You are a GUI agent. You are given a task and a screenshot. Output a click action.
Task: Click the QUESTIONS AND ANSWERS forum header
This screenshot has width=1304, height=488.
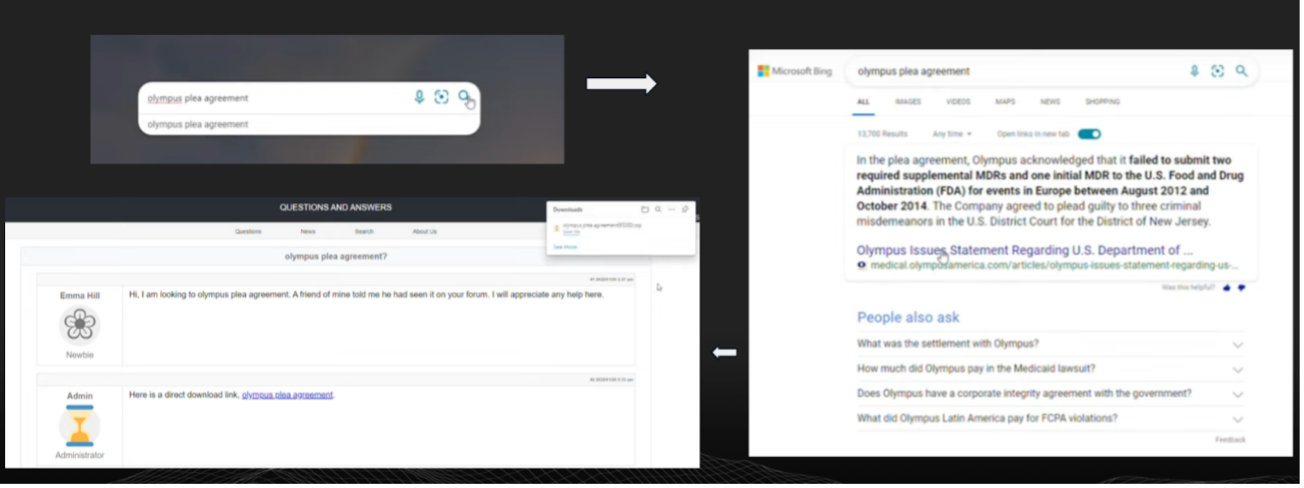tap(336, 208)
